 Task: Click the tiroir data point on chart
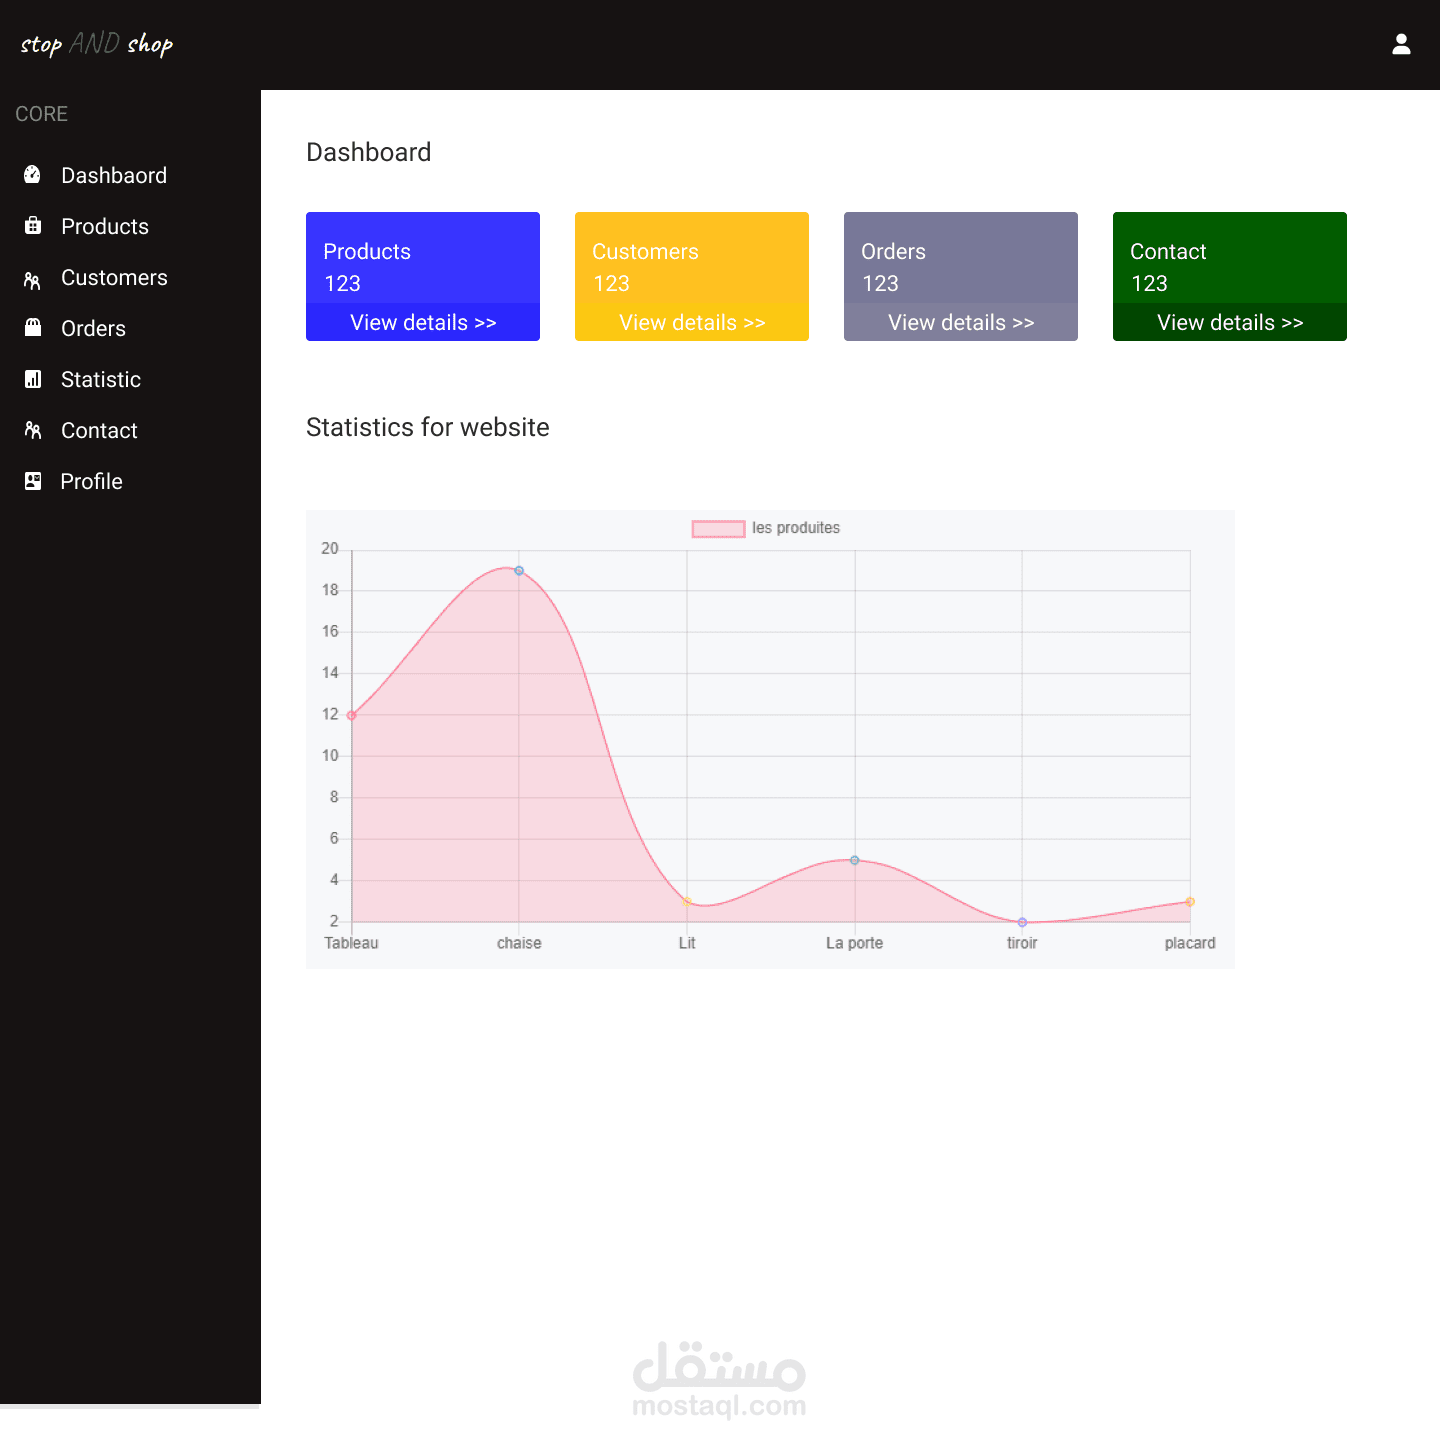point(1022,922)
